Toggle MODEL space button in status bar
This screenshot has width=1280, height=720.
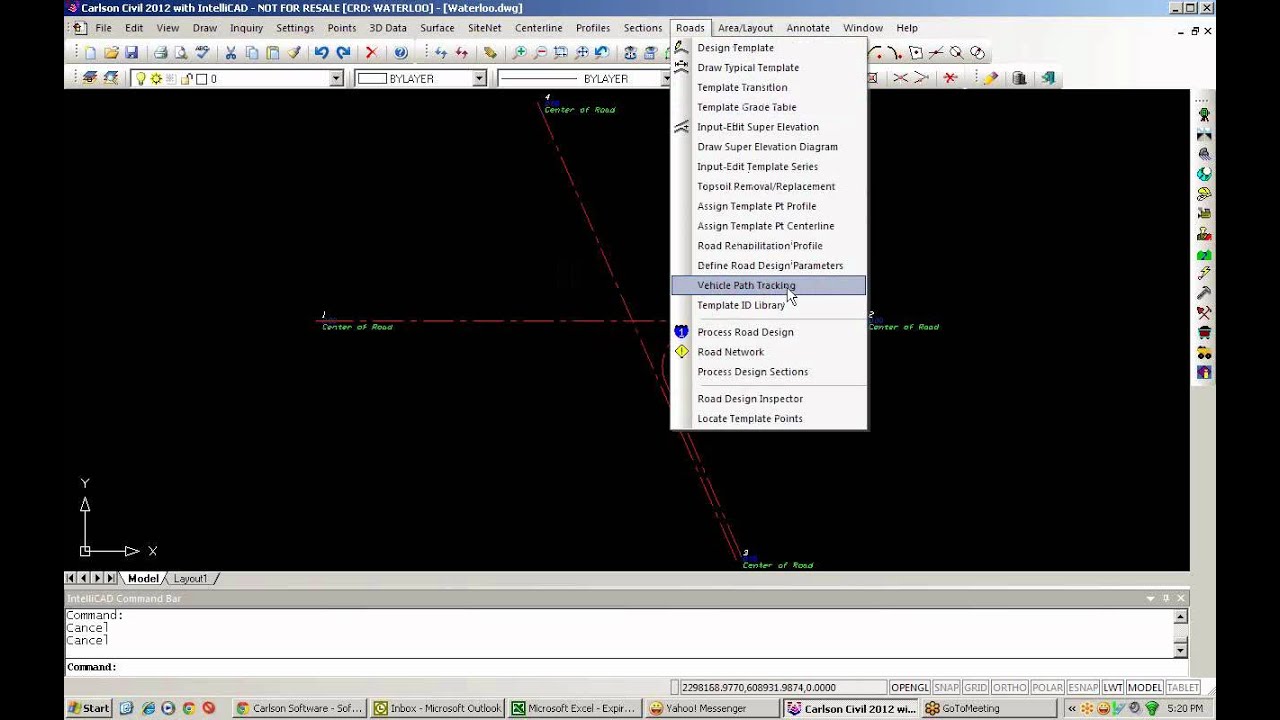1145,688
